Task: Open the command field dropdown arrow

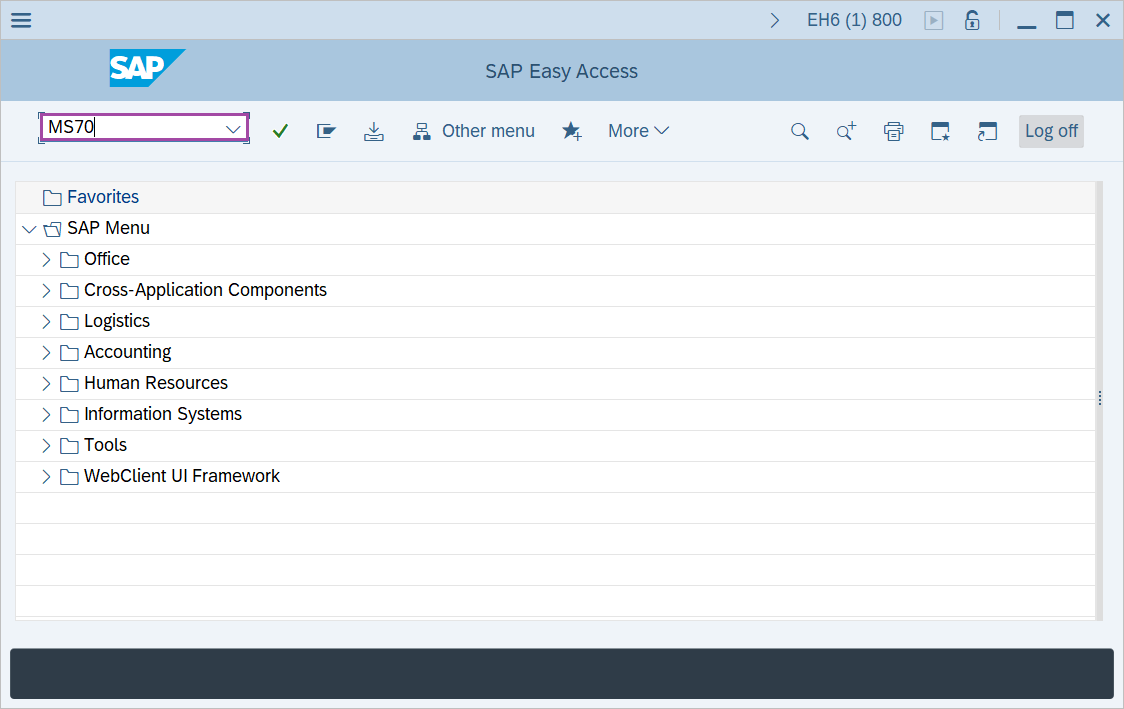Action: (x=233, y=128)
